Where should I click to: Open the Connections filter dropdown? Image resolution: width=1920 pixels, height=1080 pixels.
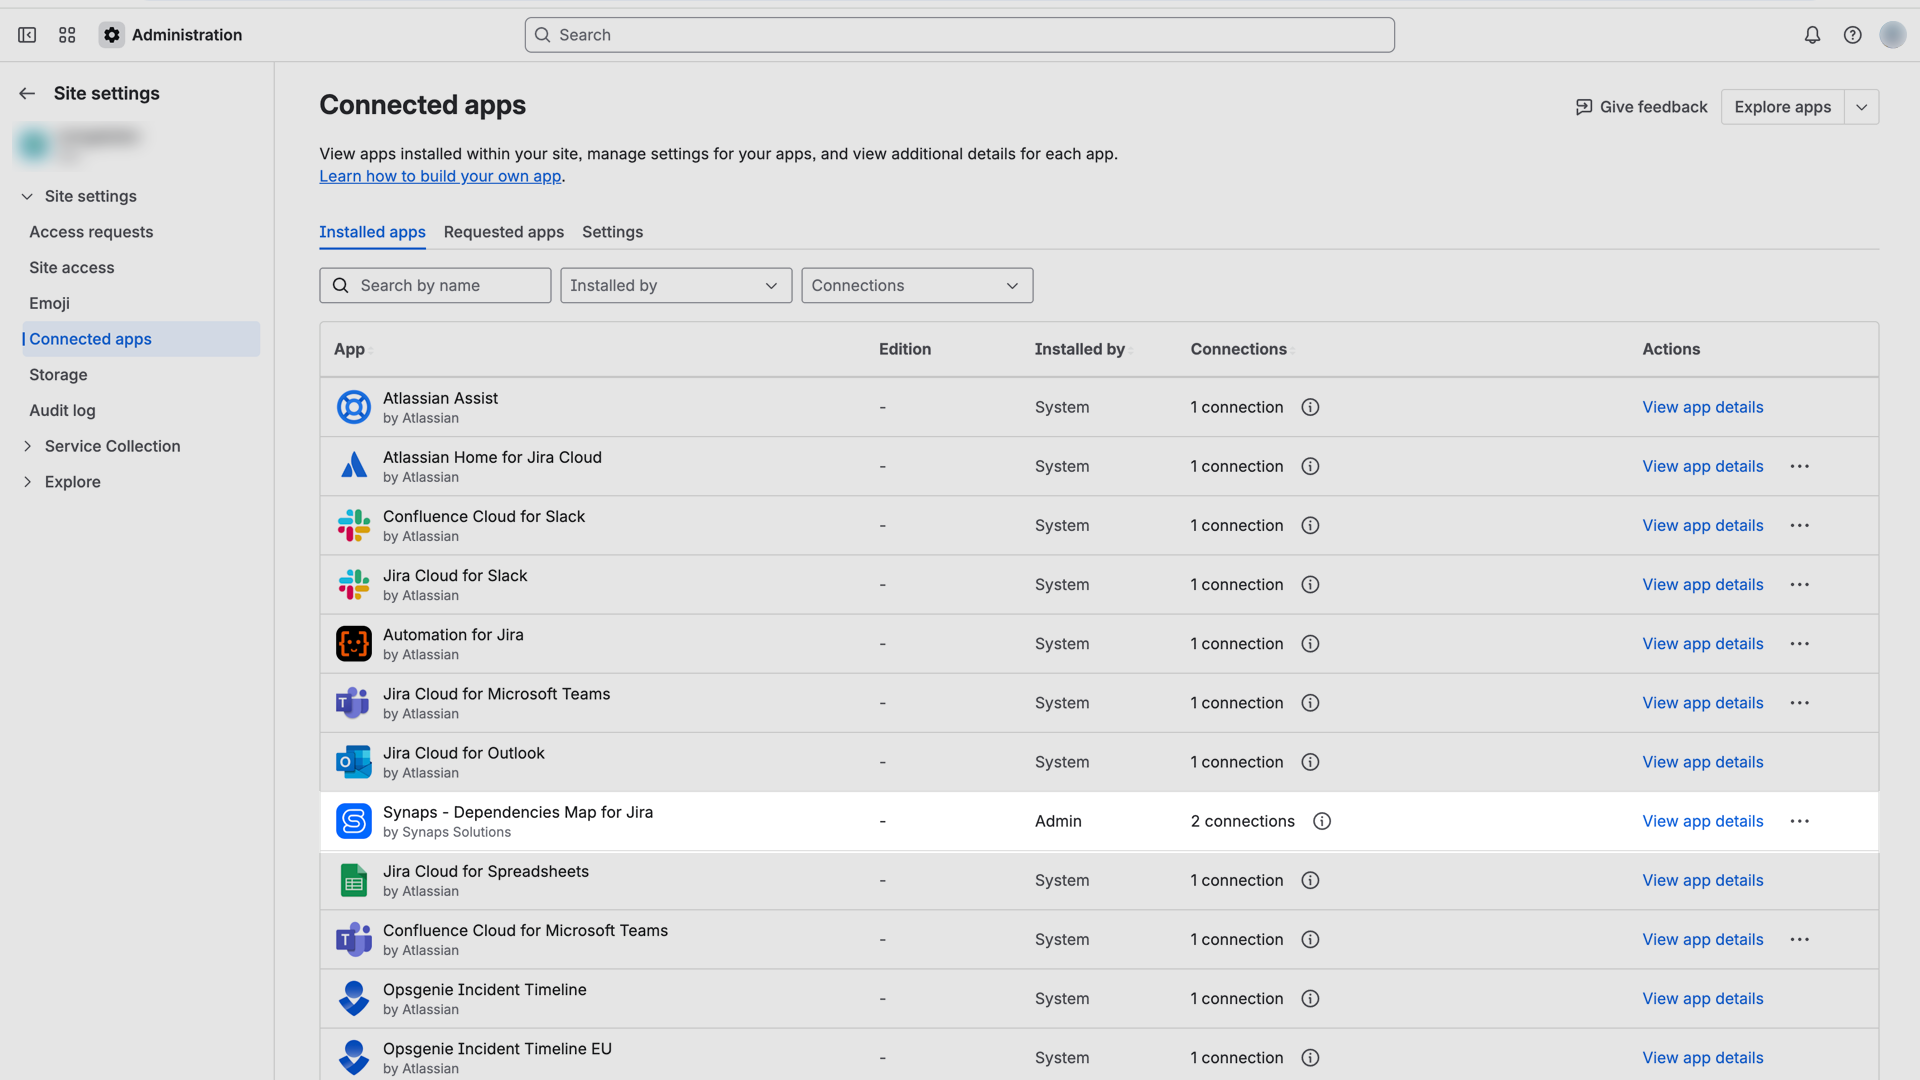click(x=917, y=285)
